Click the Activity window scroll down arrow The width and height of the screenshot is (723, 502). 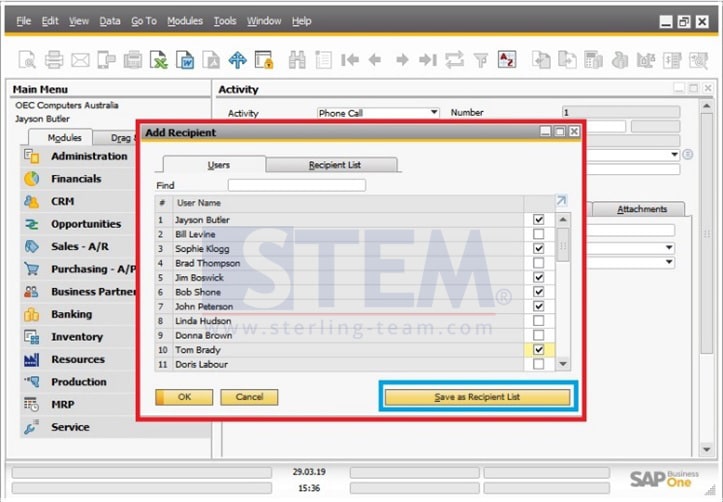coord(706,449)
